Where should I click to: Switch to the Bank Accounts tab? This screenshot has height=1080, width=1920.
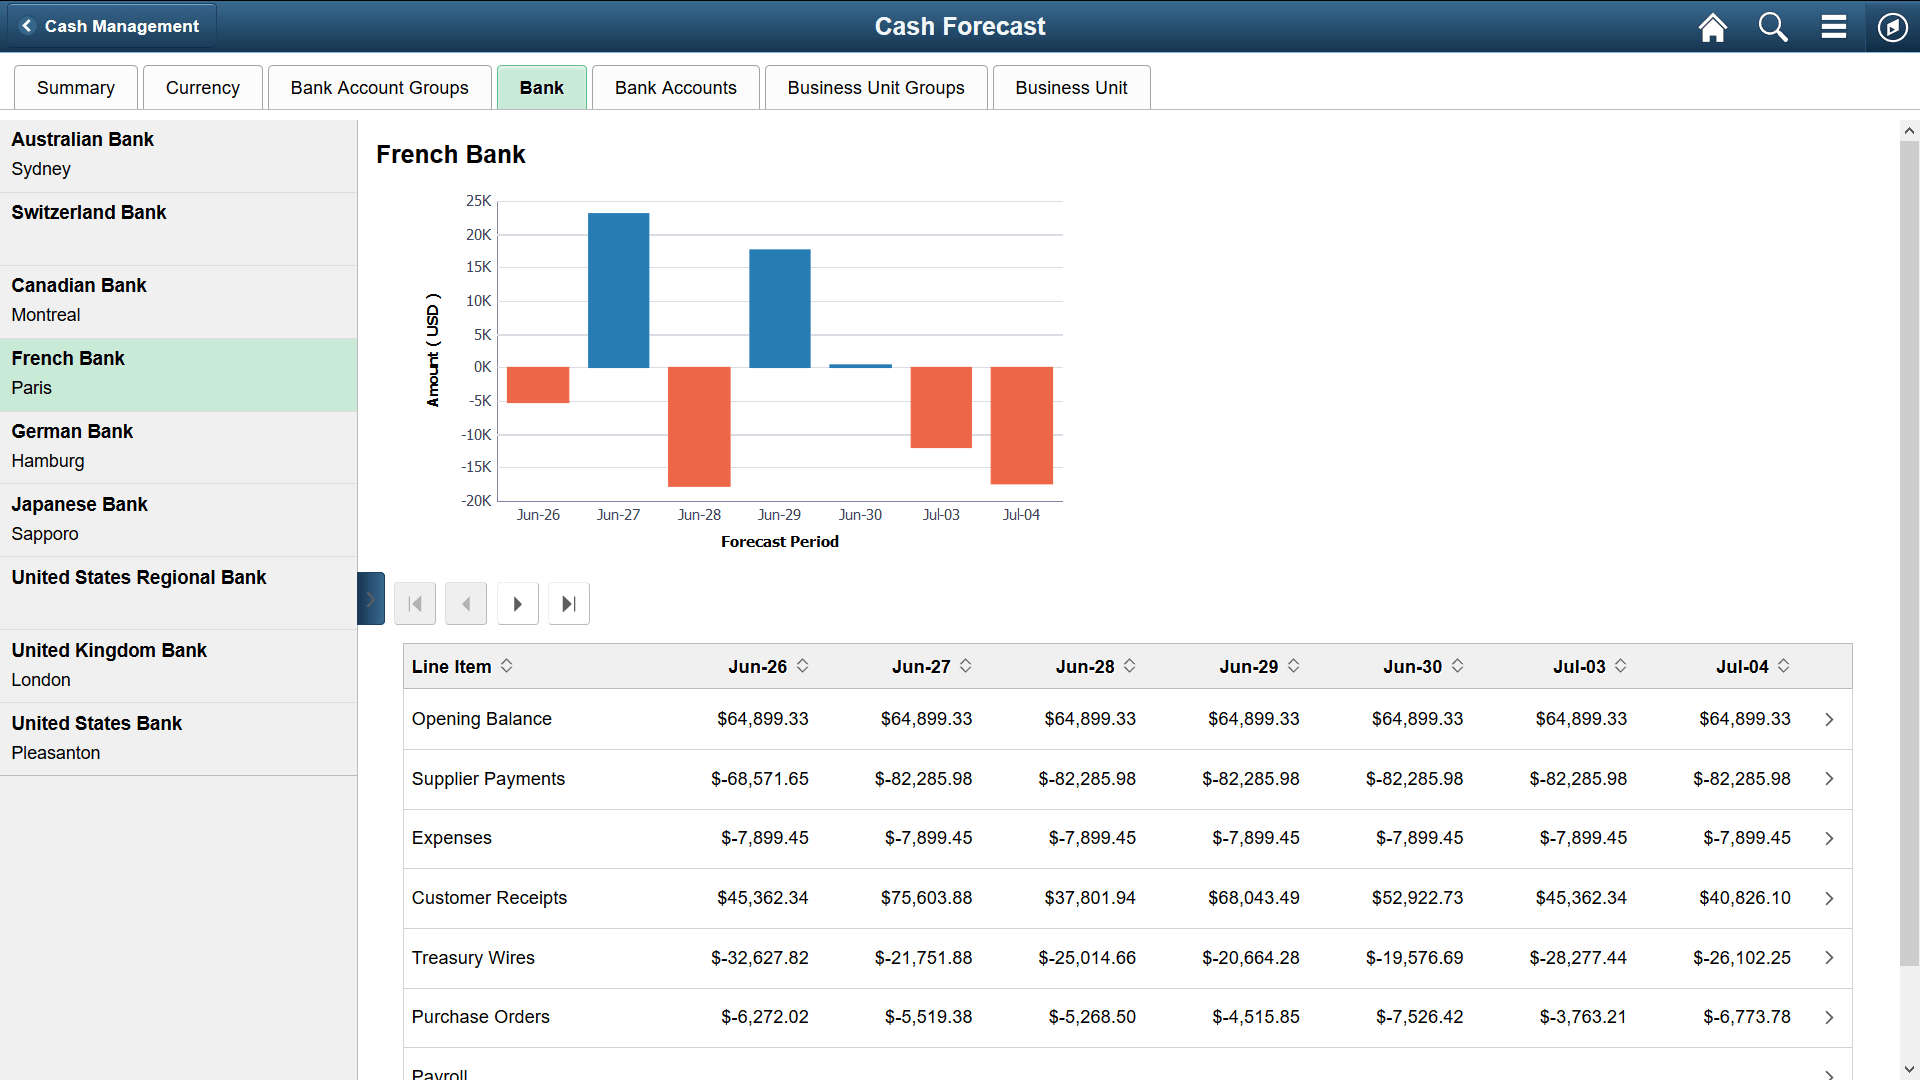[675, 87]
